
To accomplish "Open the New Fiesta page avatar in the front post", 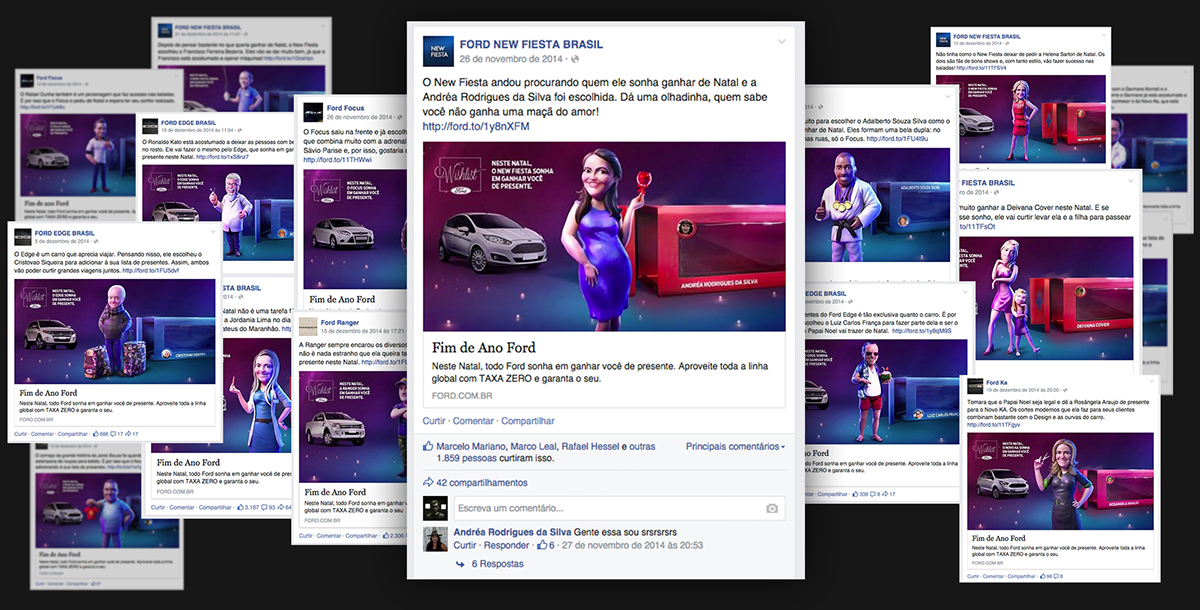I will click(437, 51).
